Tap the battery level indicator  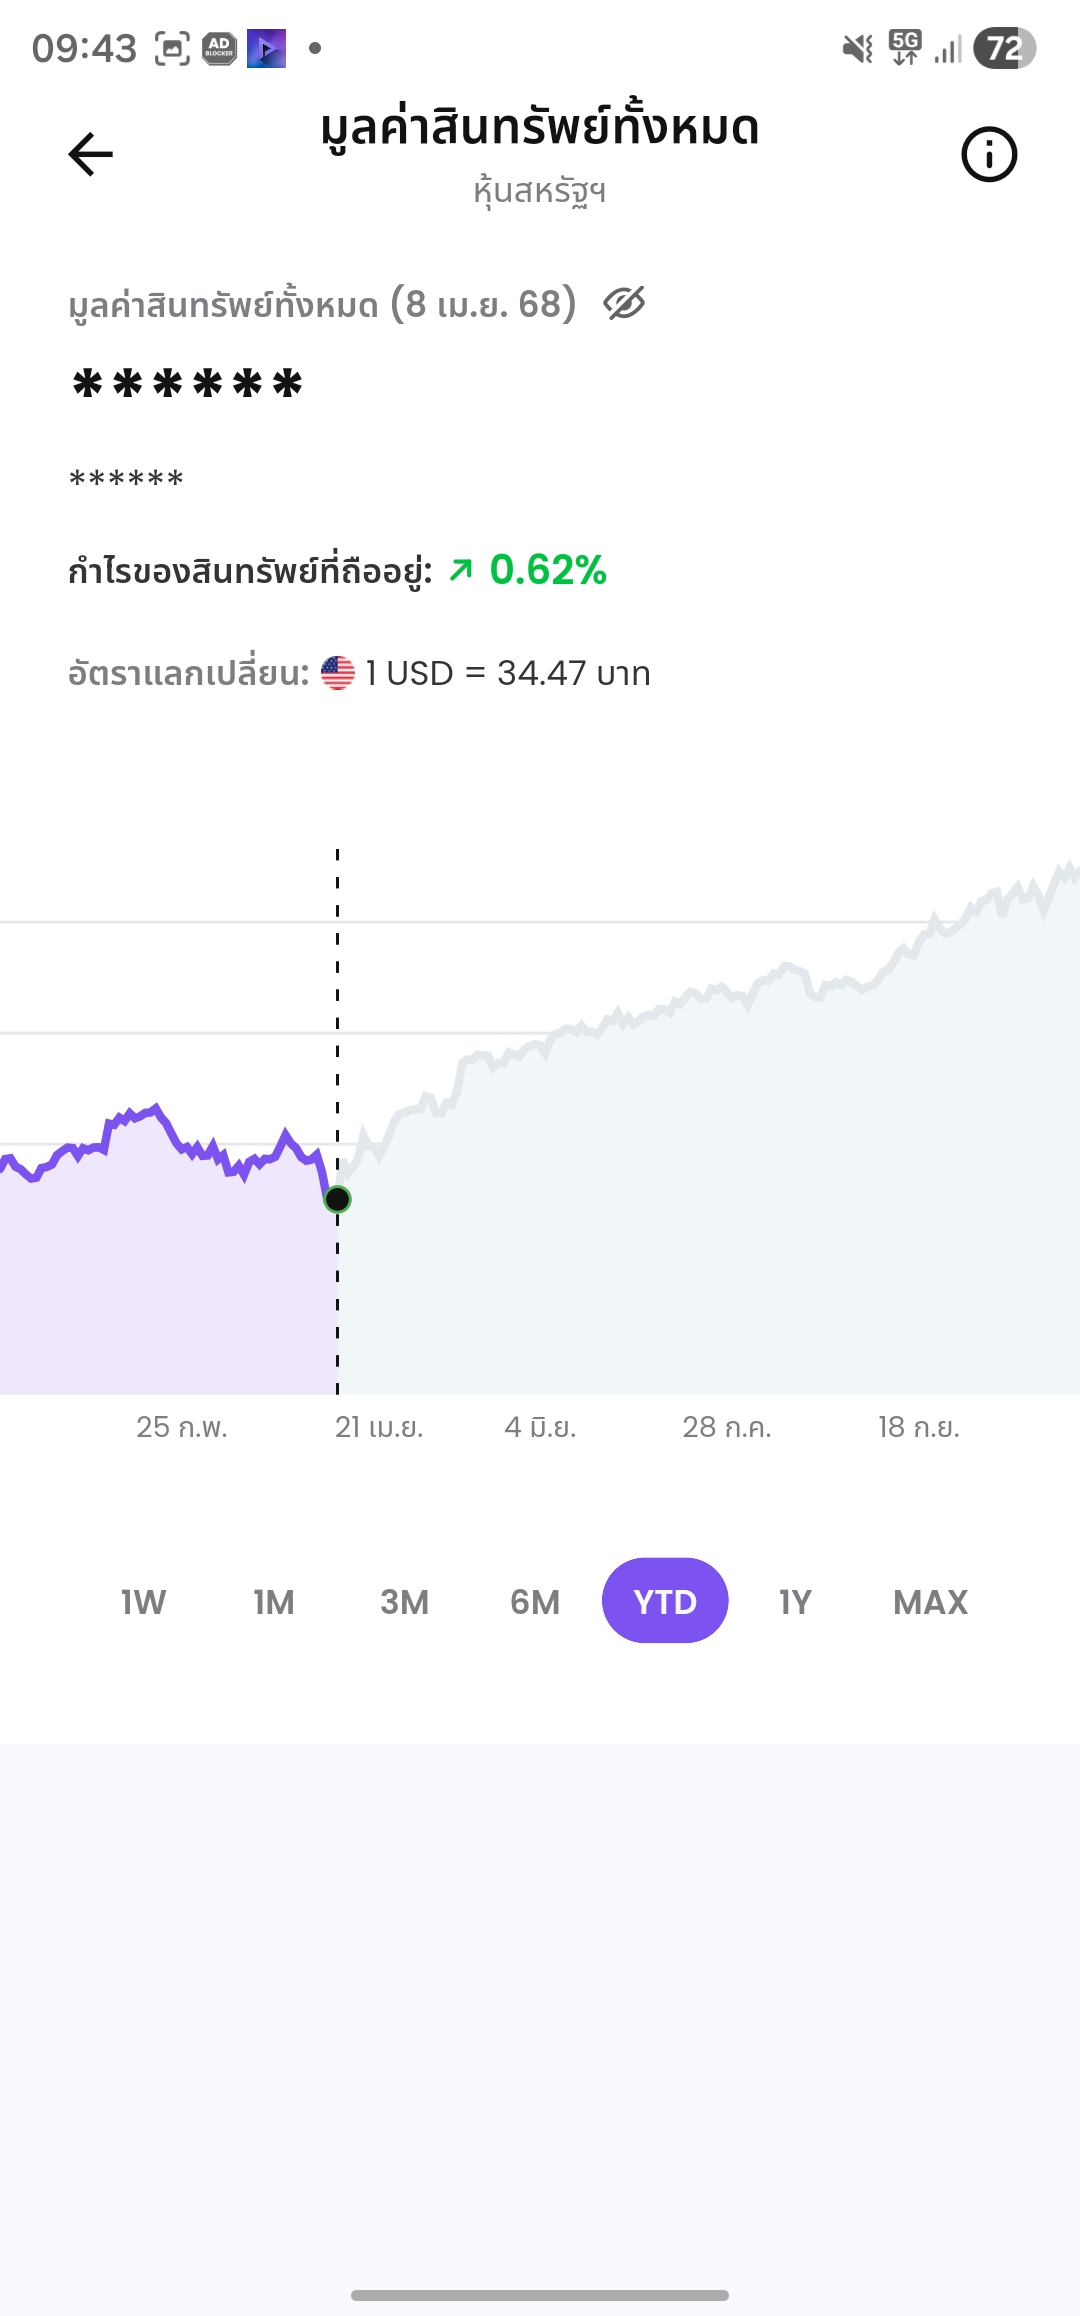[1004, 48]
